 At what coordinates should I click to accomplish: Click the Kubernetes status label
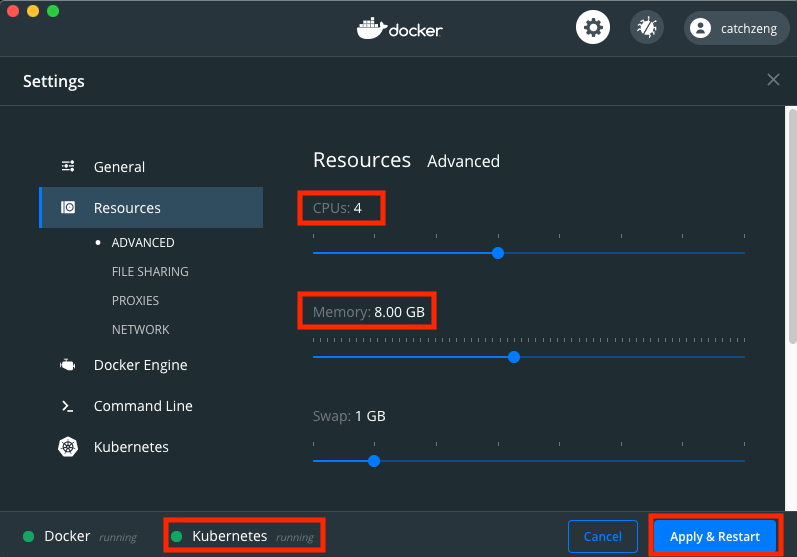pyautogui.click(x=230, y=536)
